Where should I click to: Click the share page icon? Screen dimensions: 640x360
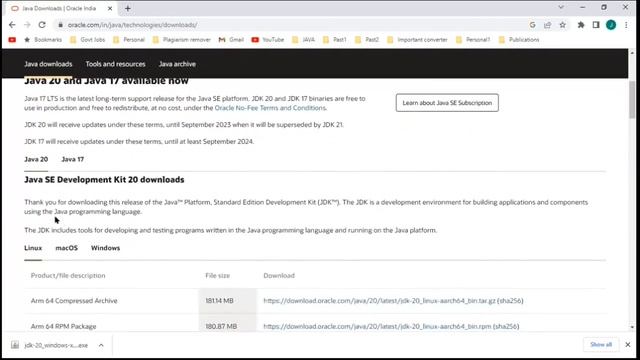pos(547,25)
